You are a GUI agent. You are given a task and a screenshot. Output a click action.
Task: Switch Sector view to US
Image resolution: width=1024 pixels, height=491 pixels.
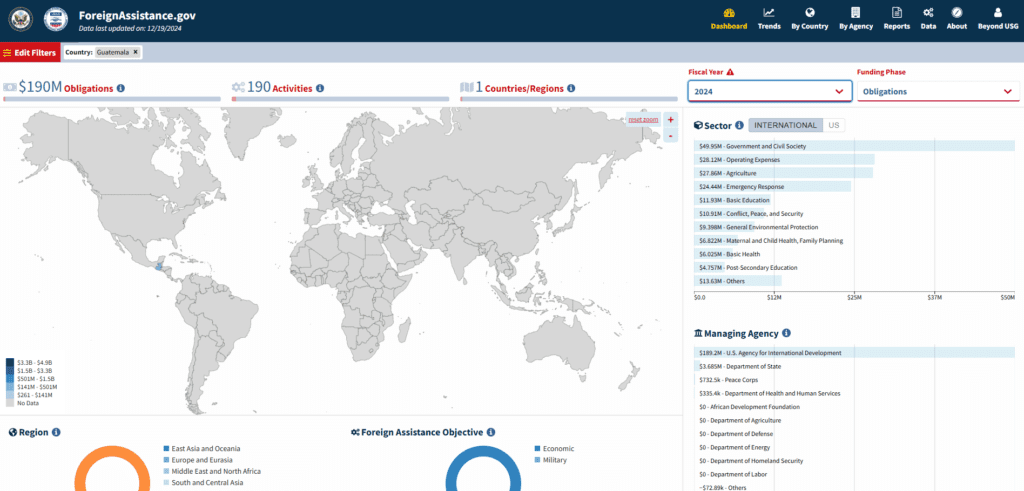(833, 125)
